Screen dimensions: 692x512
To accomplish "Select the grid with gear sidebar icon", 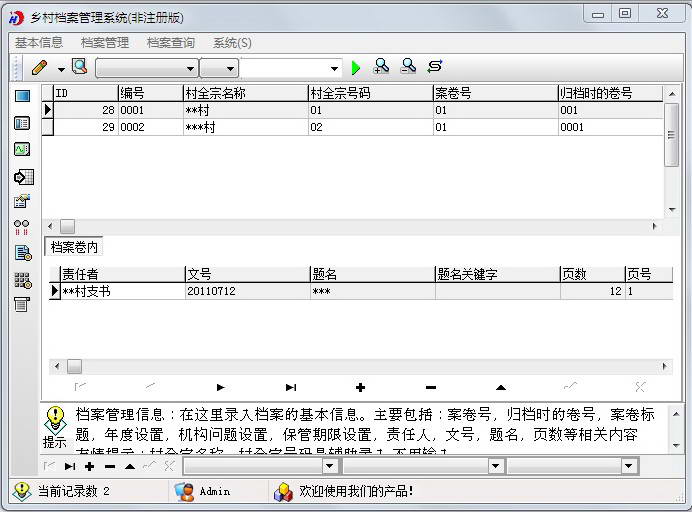I will (23, 280).
